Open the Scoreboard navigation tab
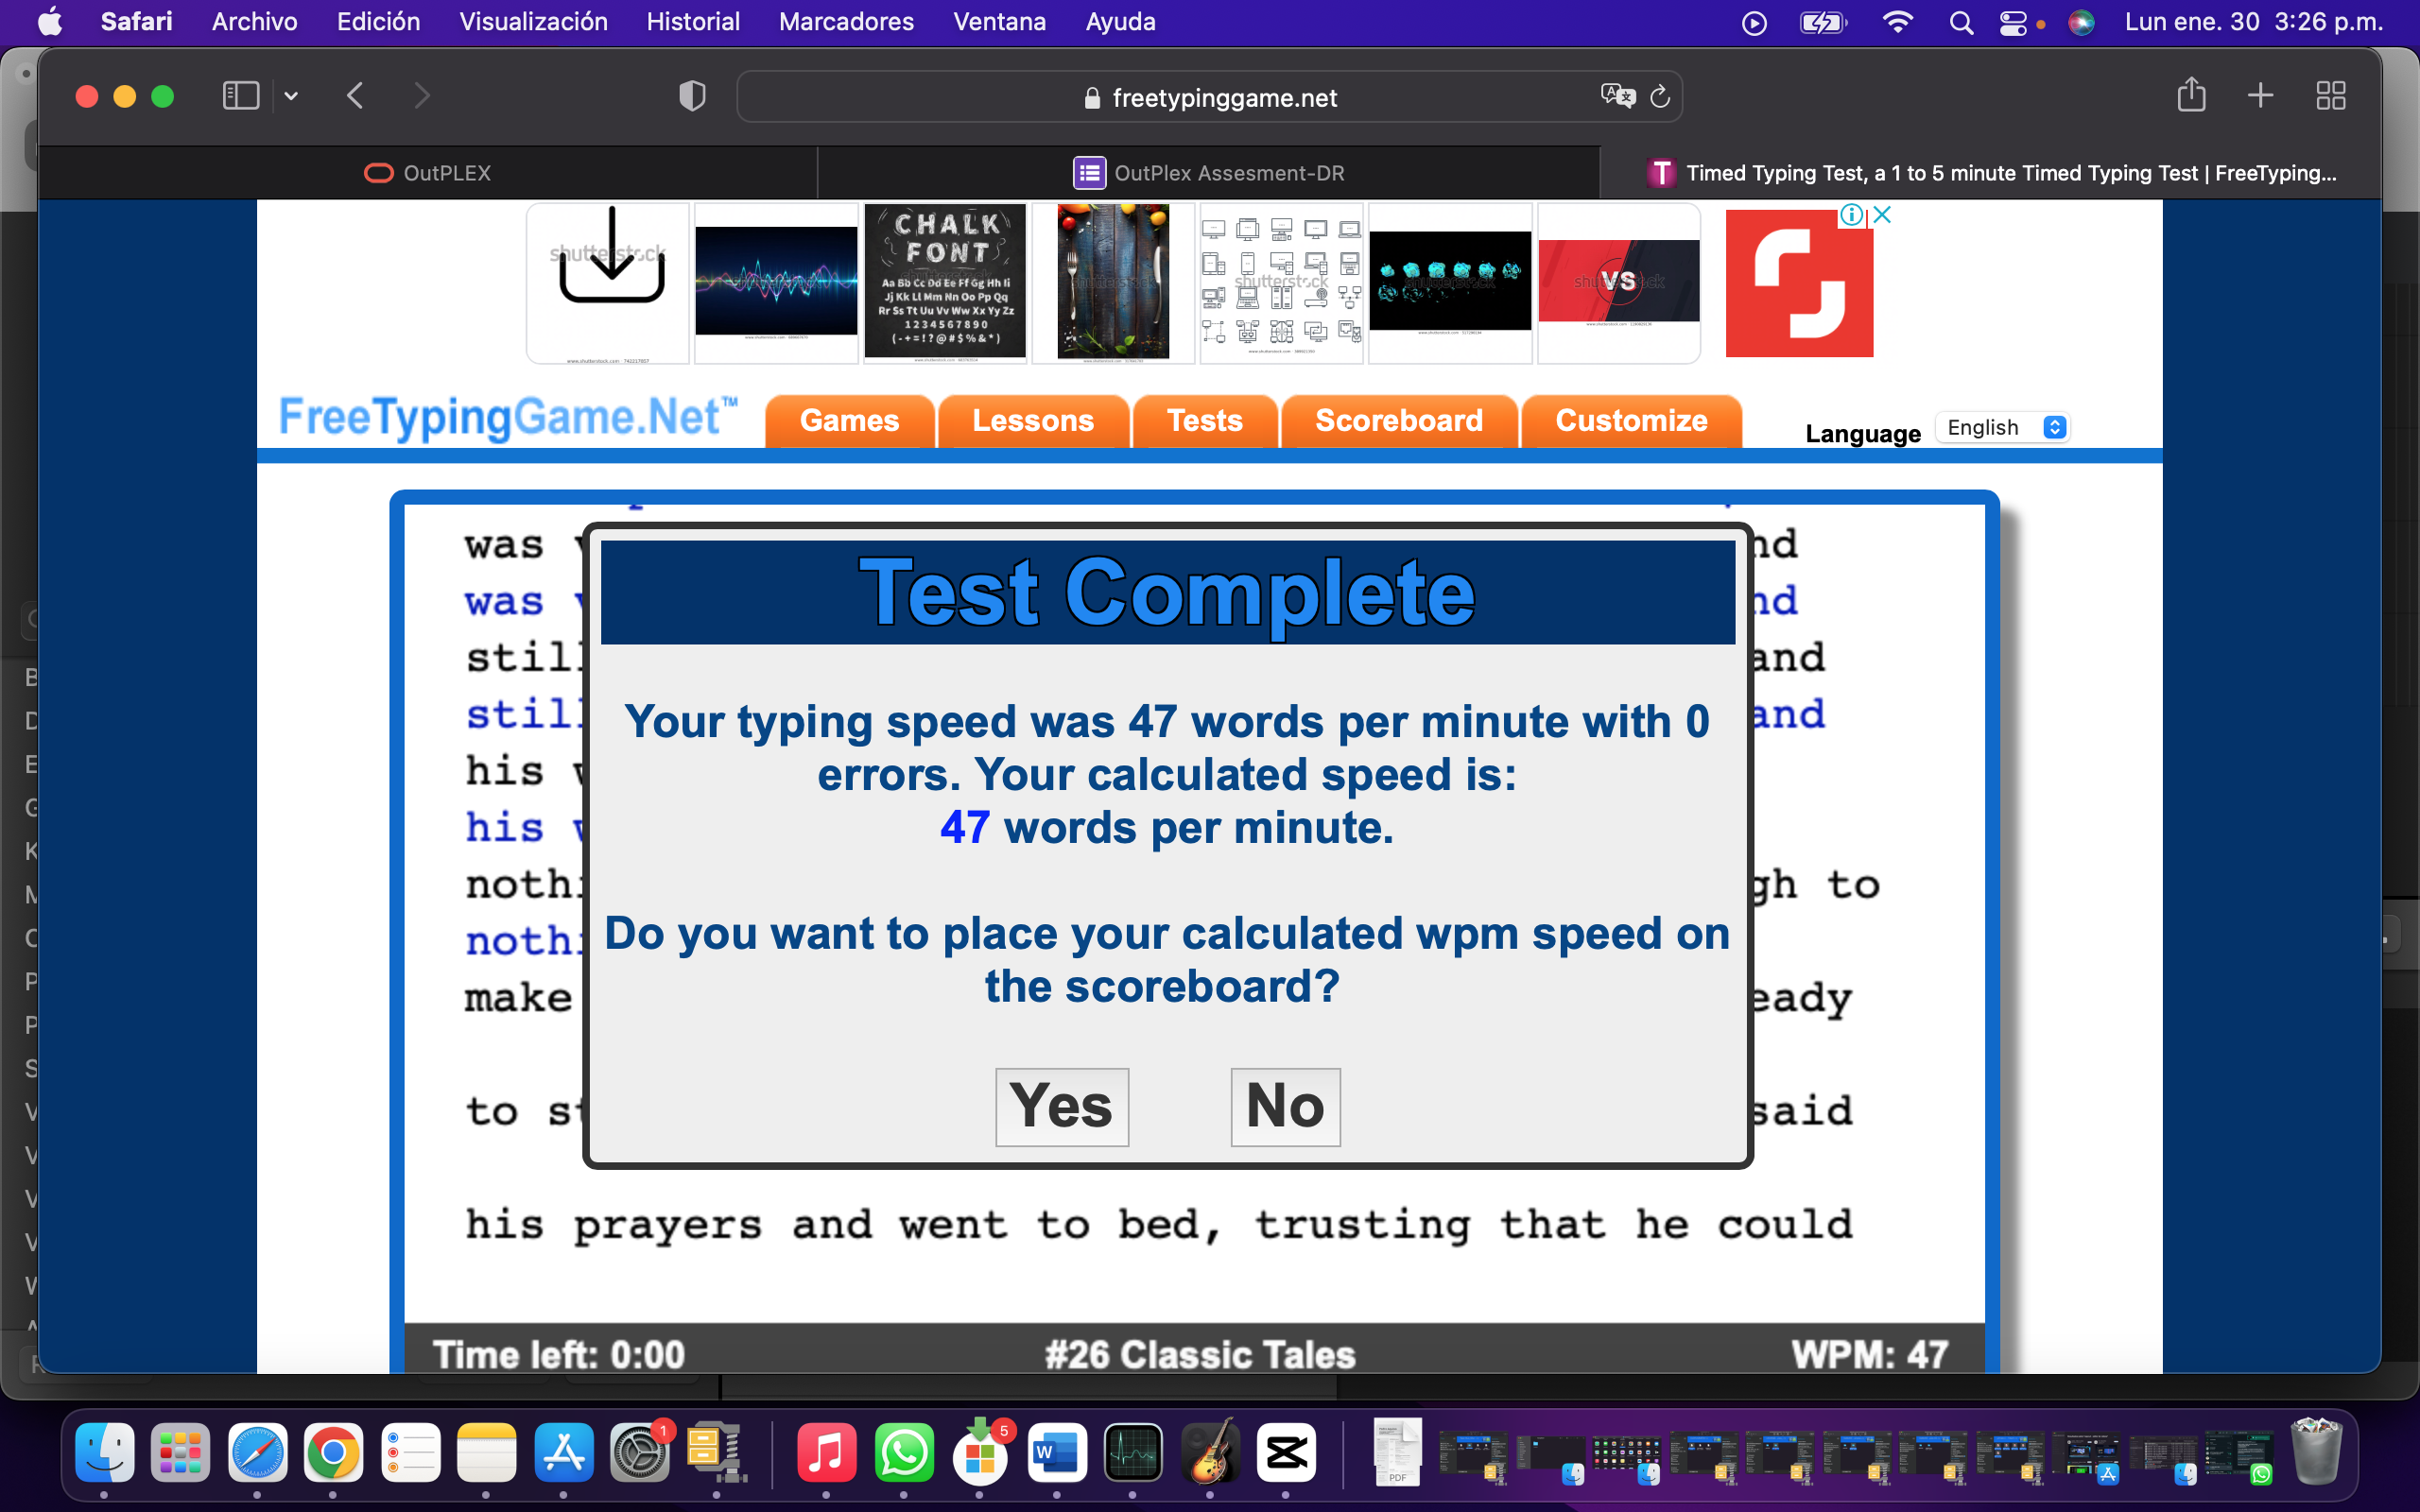The width and height of the screenshot is (2420, 1512). 1399,421
